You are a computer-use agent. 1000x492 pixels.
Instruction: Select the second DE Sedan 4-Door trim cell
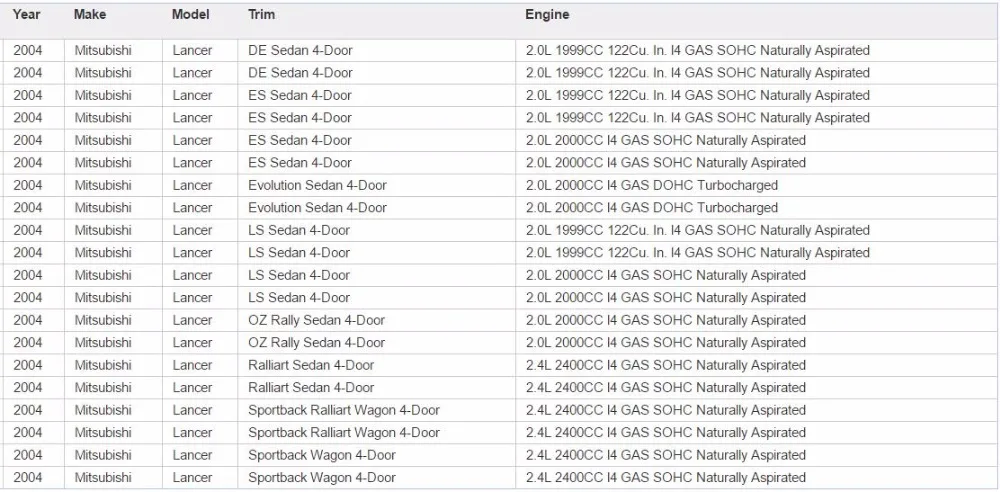376,73
